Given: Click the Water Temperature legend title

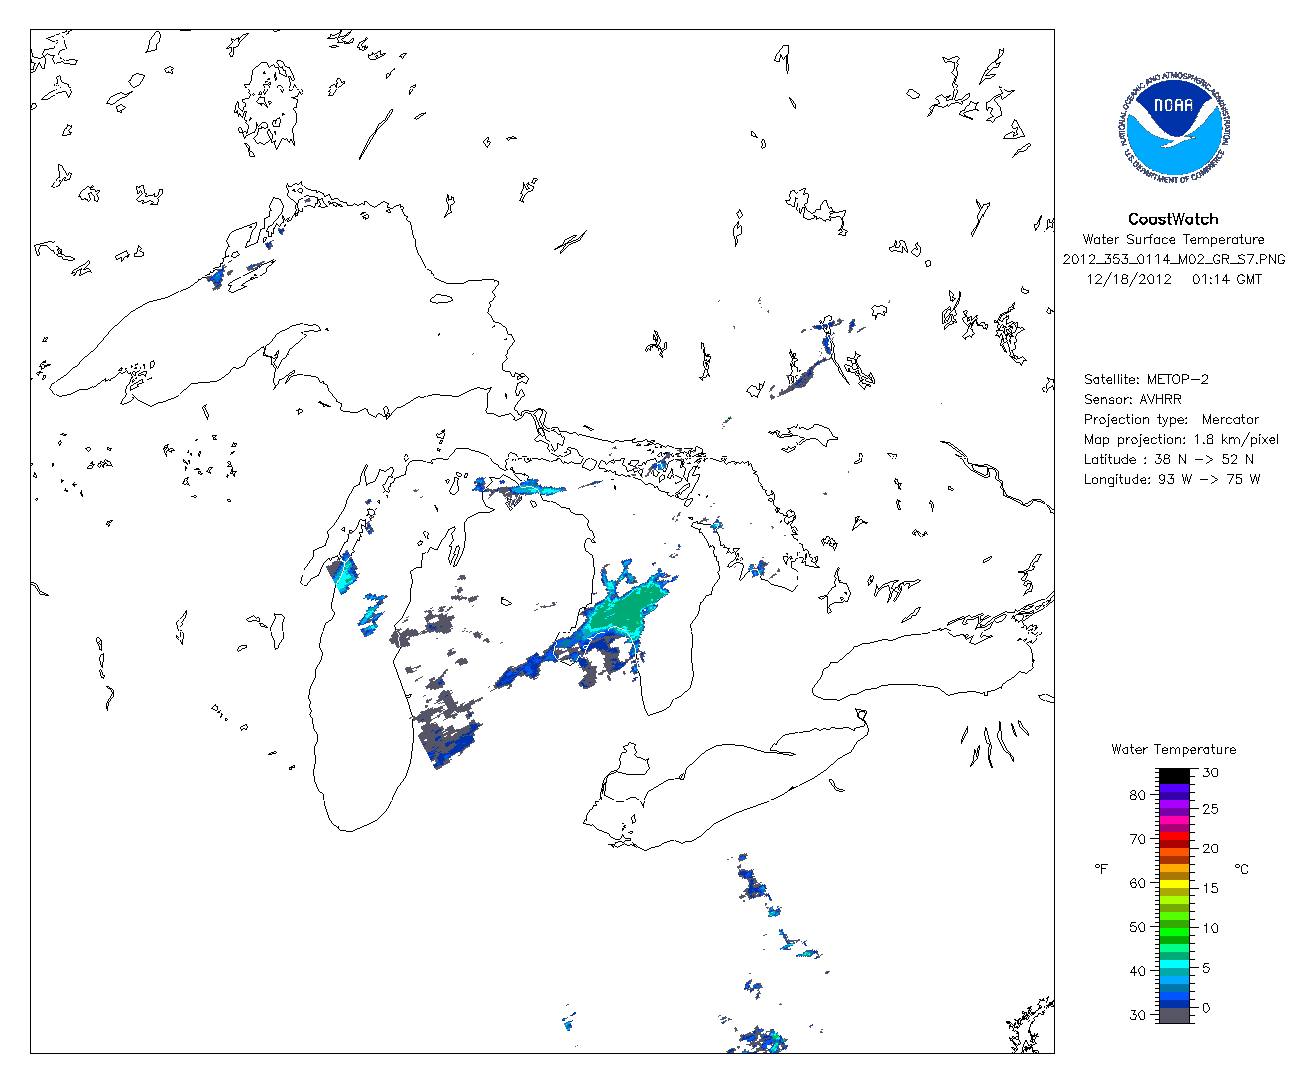Looking at the screenshot, I should [1173, 750].
